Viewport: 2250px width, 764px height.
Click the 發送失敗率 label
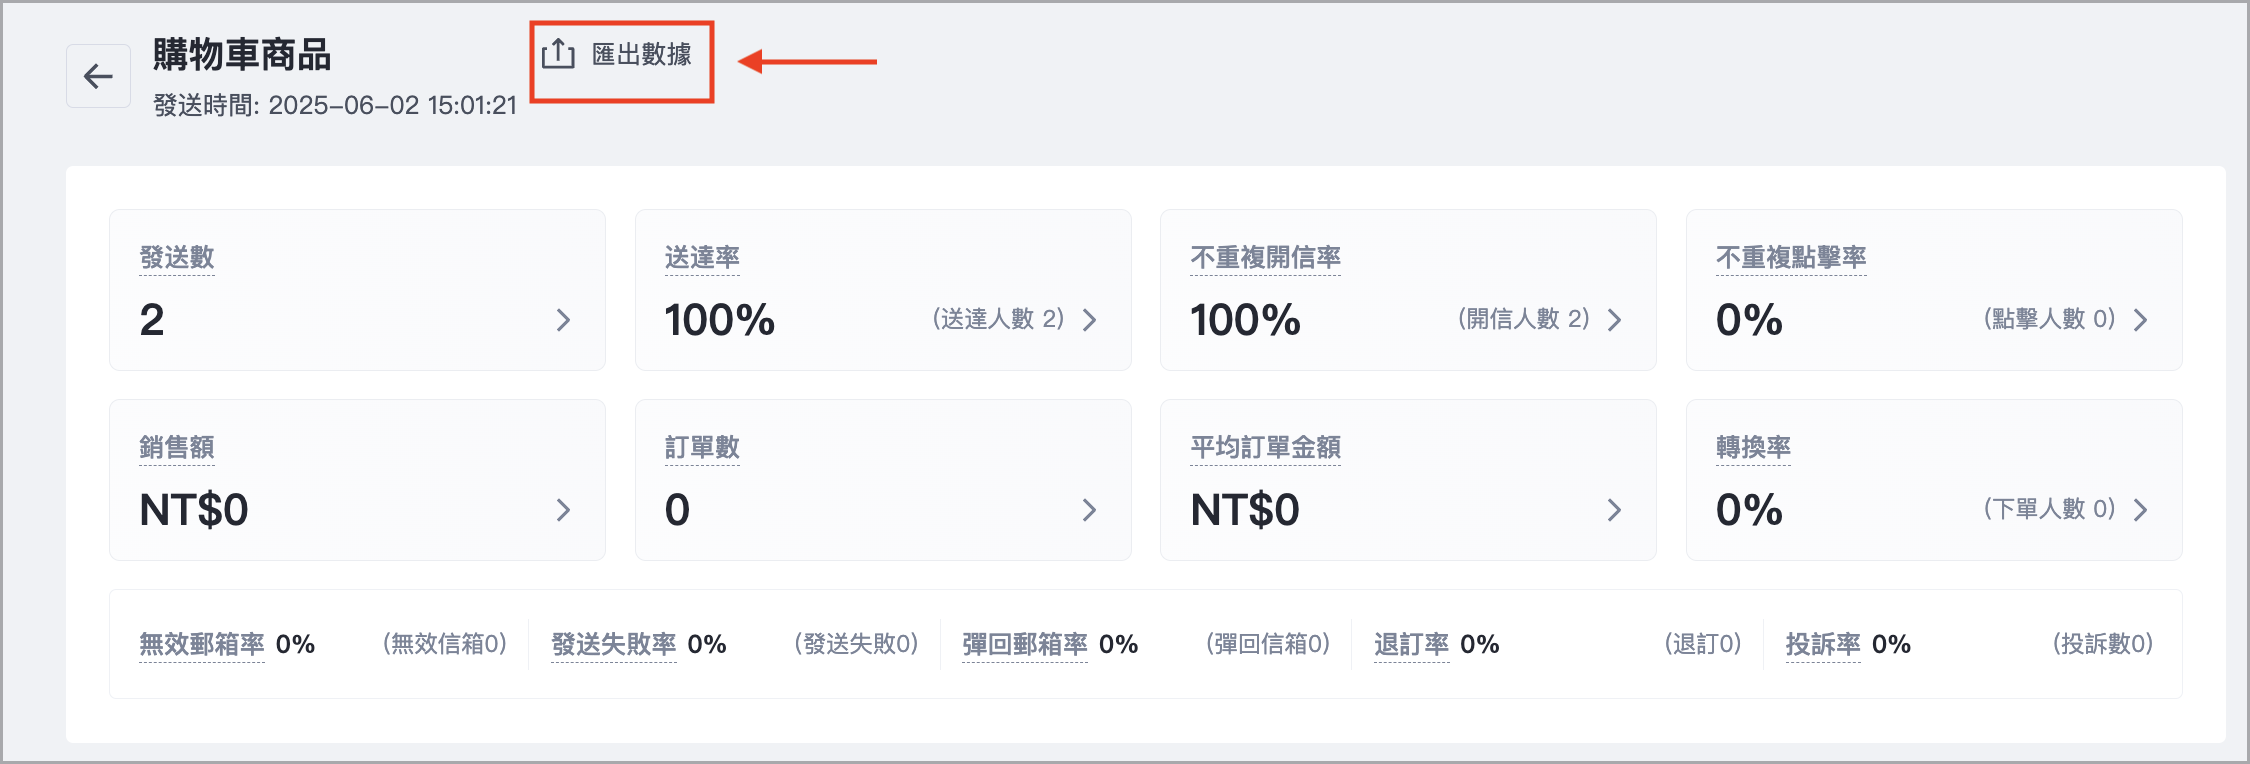click(x=614, y=644)
